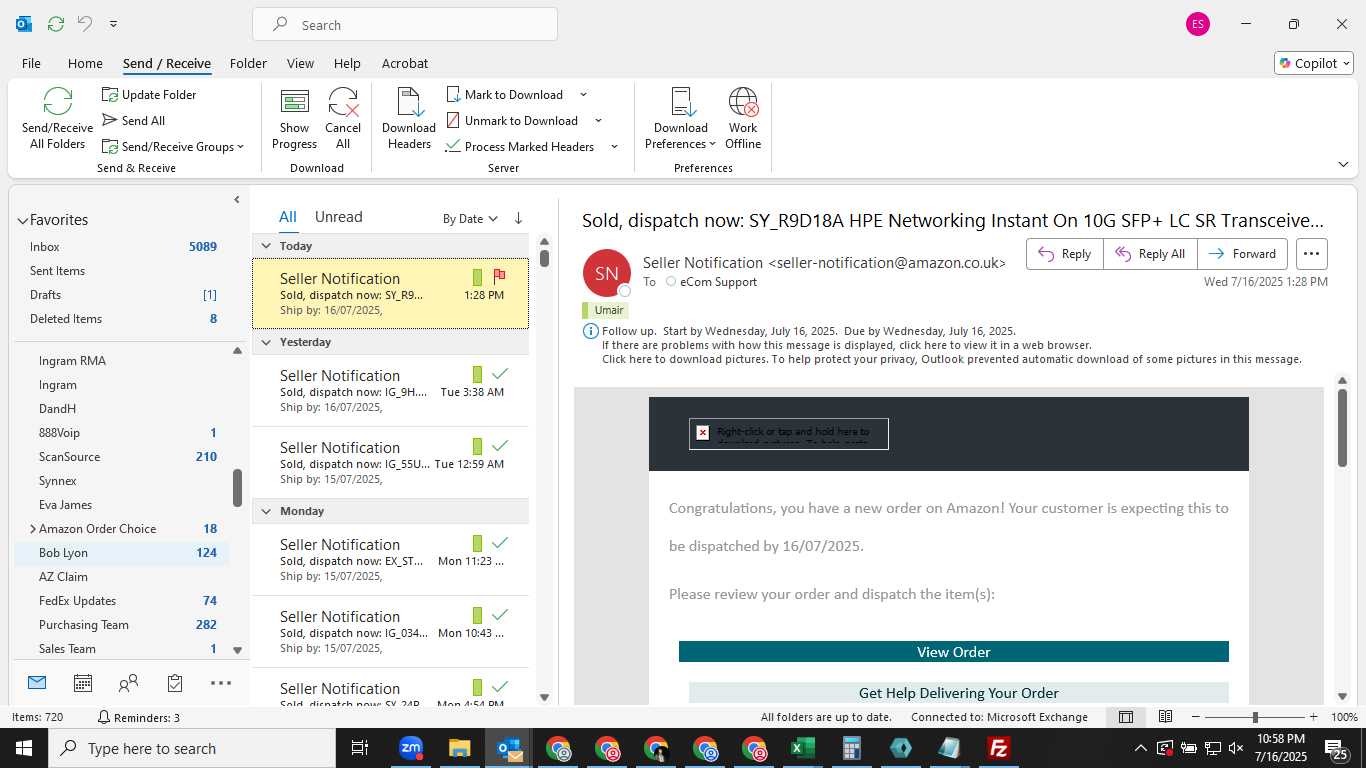1366x768 pixels.
Task: Collapse the Favorites section
Action: pyautogui.click(x=22, y=220)
